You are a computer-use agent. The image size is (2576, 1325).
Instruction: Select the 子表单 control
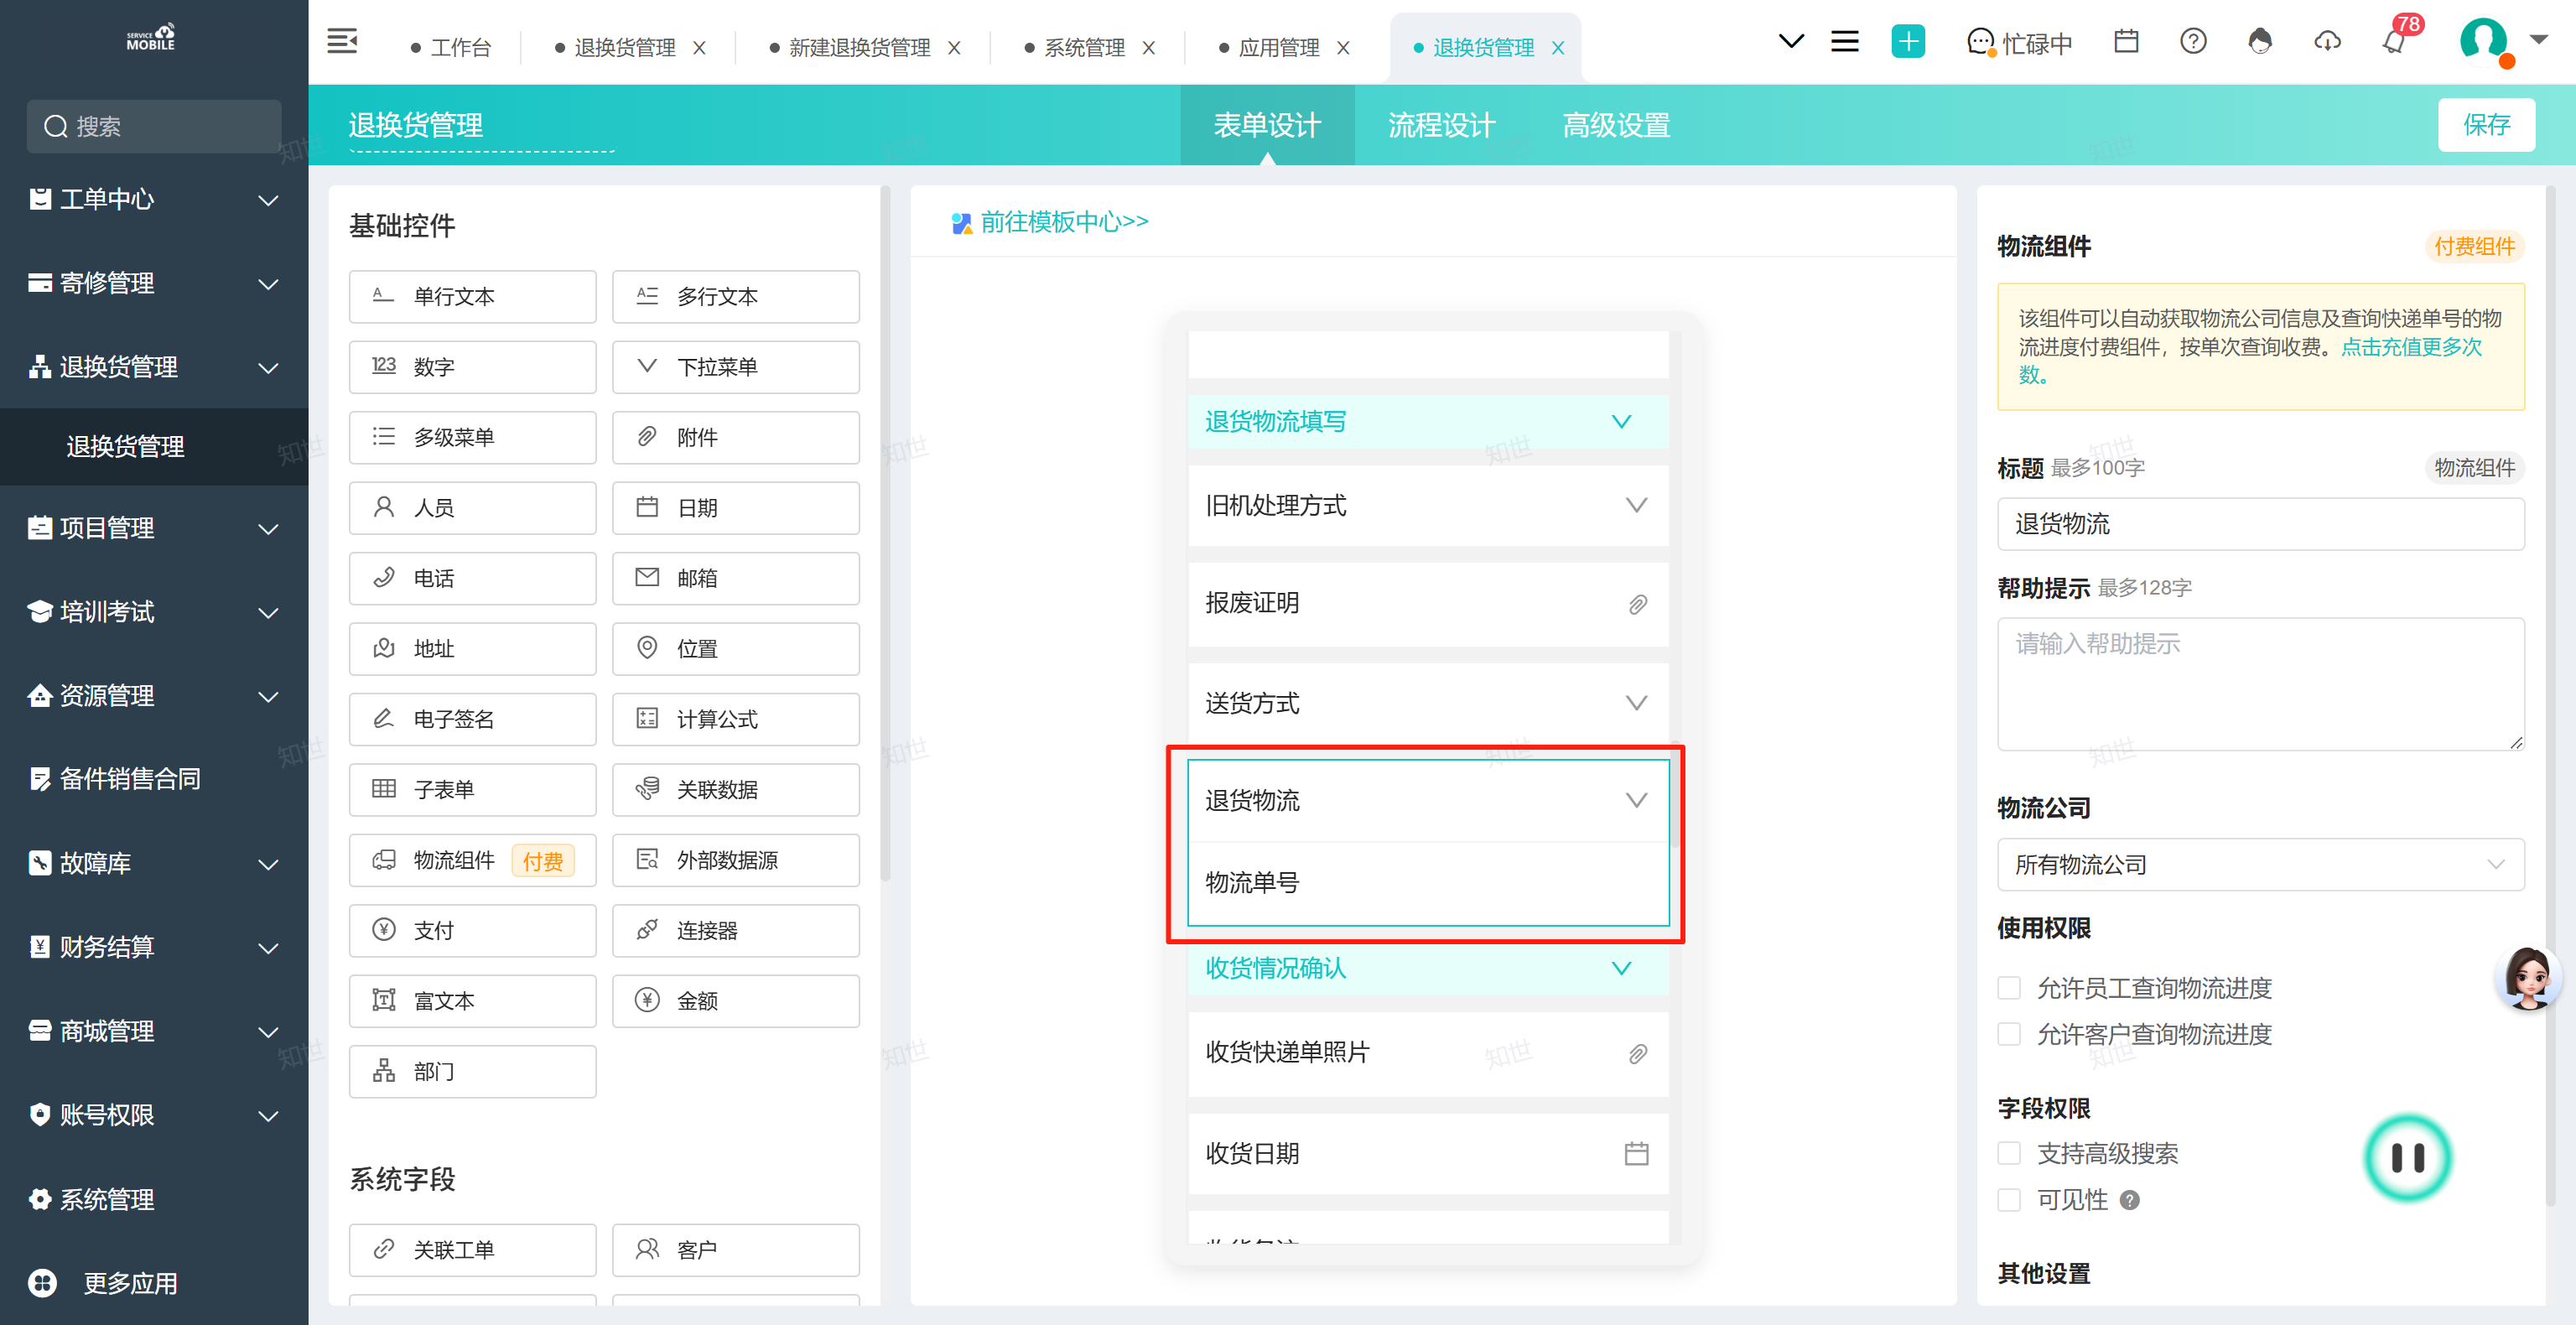point(472,789)
